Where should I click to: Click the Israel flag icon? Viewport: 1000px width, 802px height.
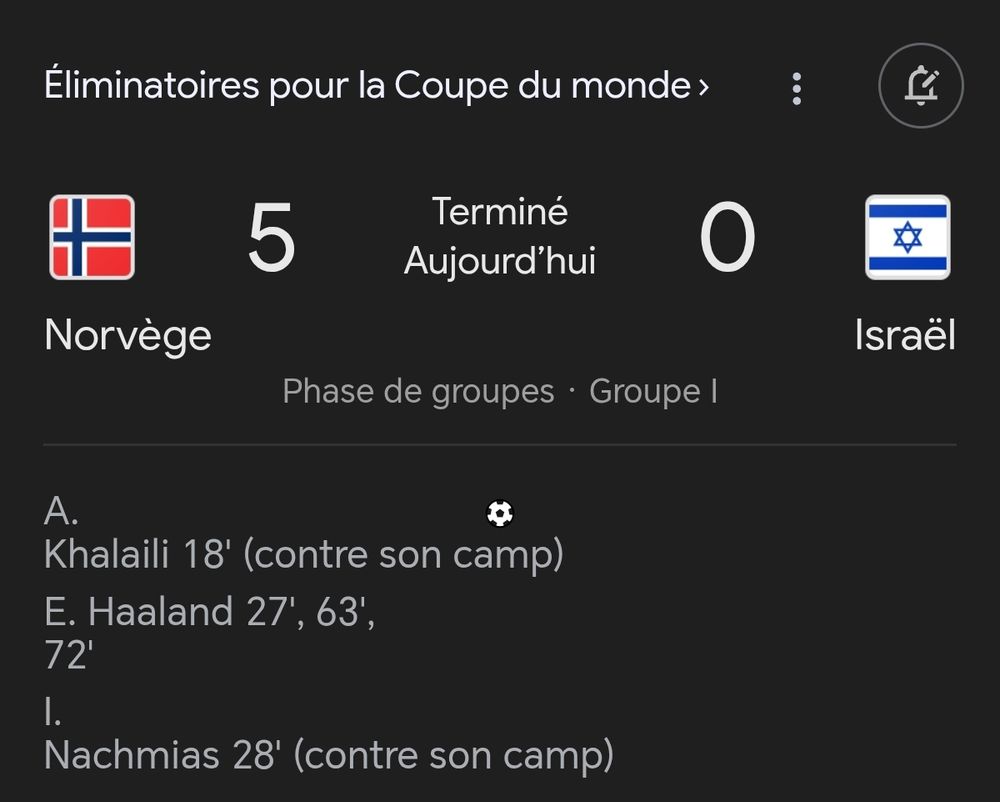click(907, 237)
